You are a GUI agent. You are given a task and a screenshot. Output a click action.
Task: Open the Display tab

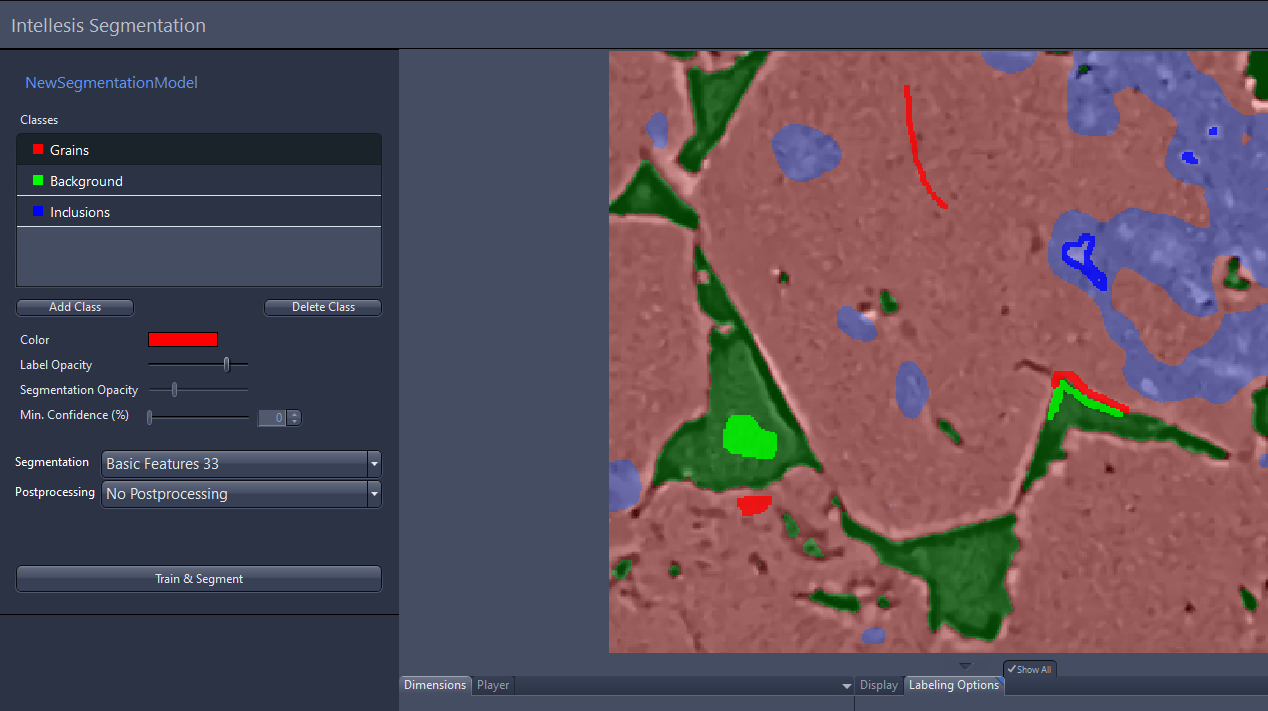[x=877, y=685]
